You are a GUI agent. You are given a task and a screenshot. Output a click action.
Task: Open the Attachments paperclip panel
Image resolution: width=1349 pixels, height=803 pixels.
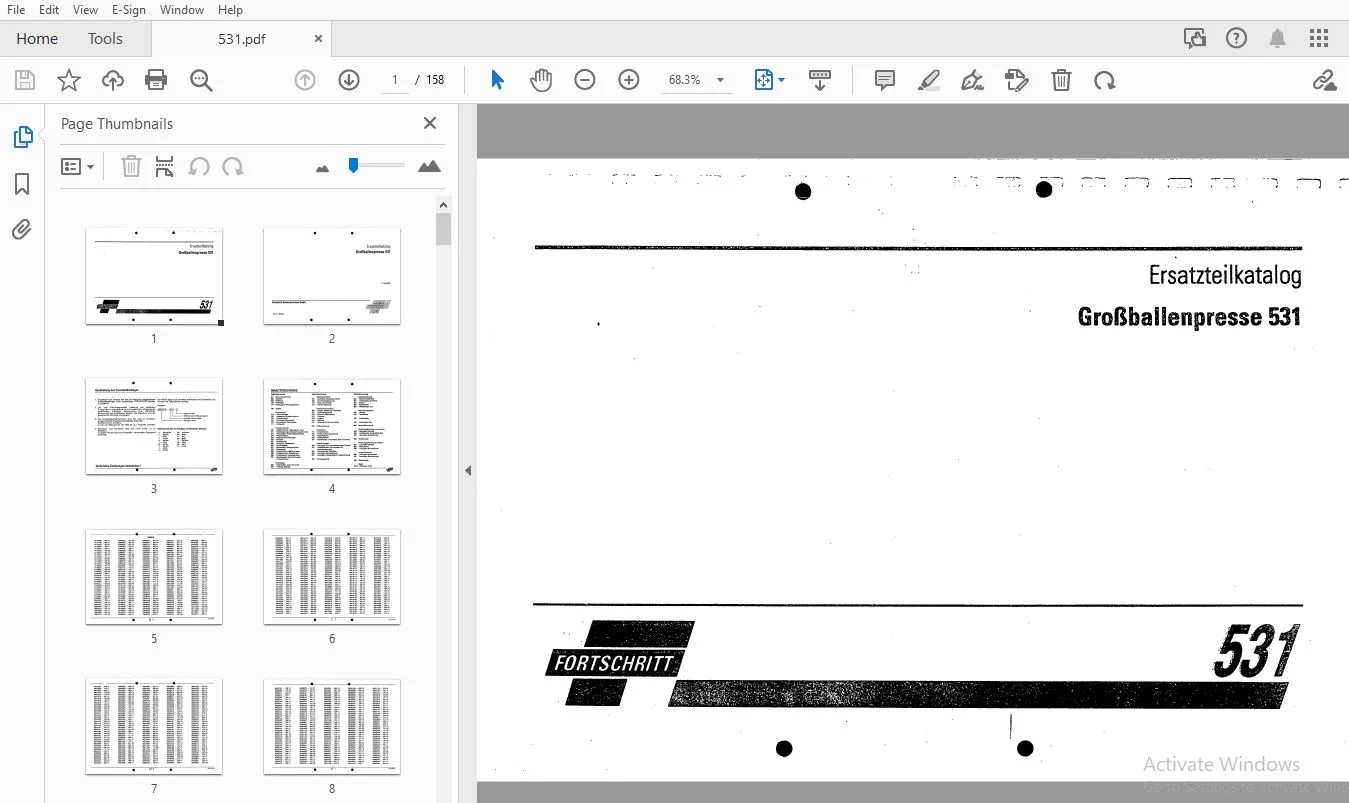(x=22, y=230)
